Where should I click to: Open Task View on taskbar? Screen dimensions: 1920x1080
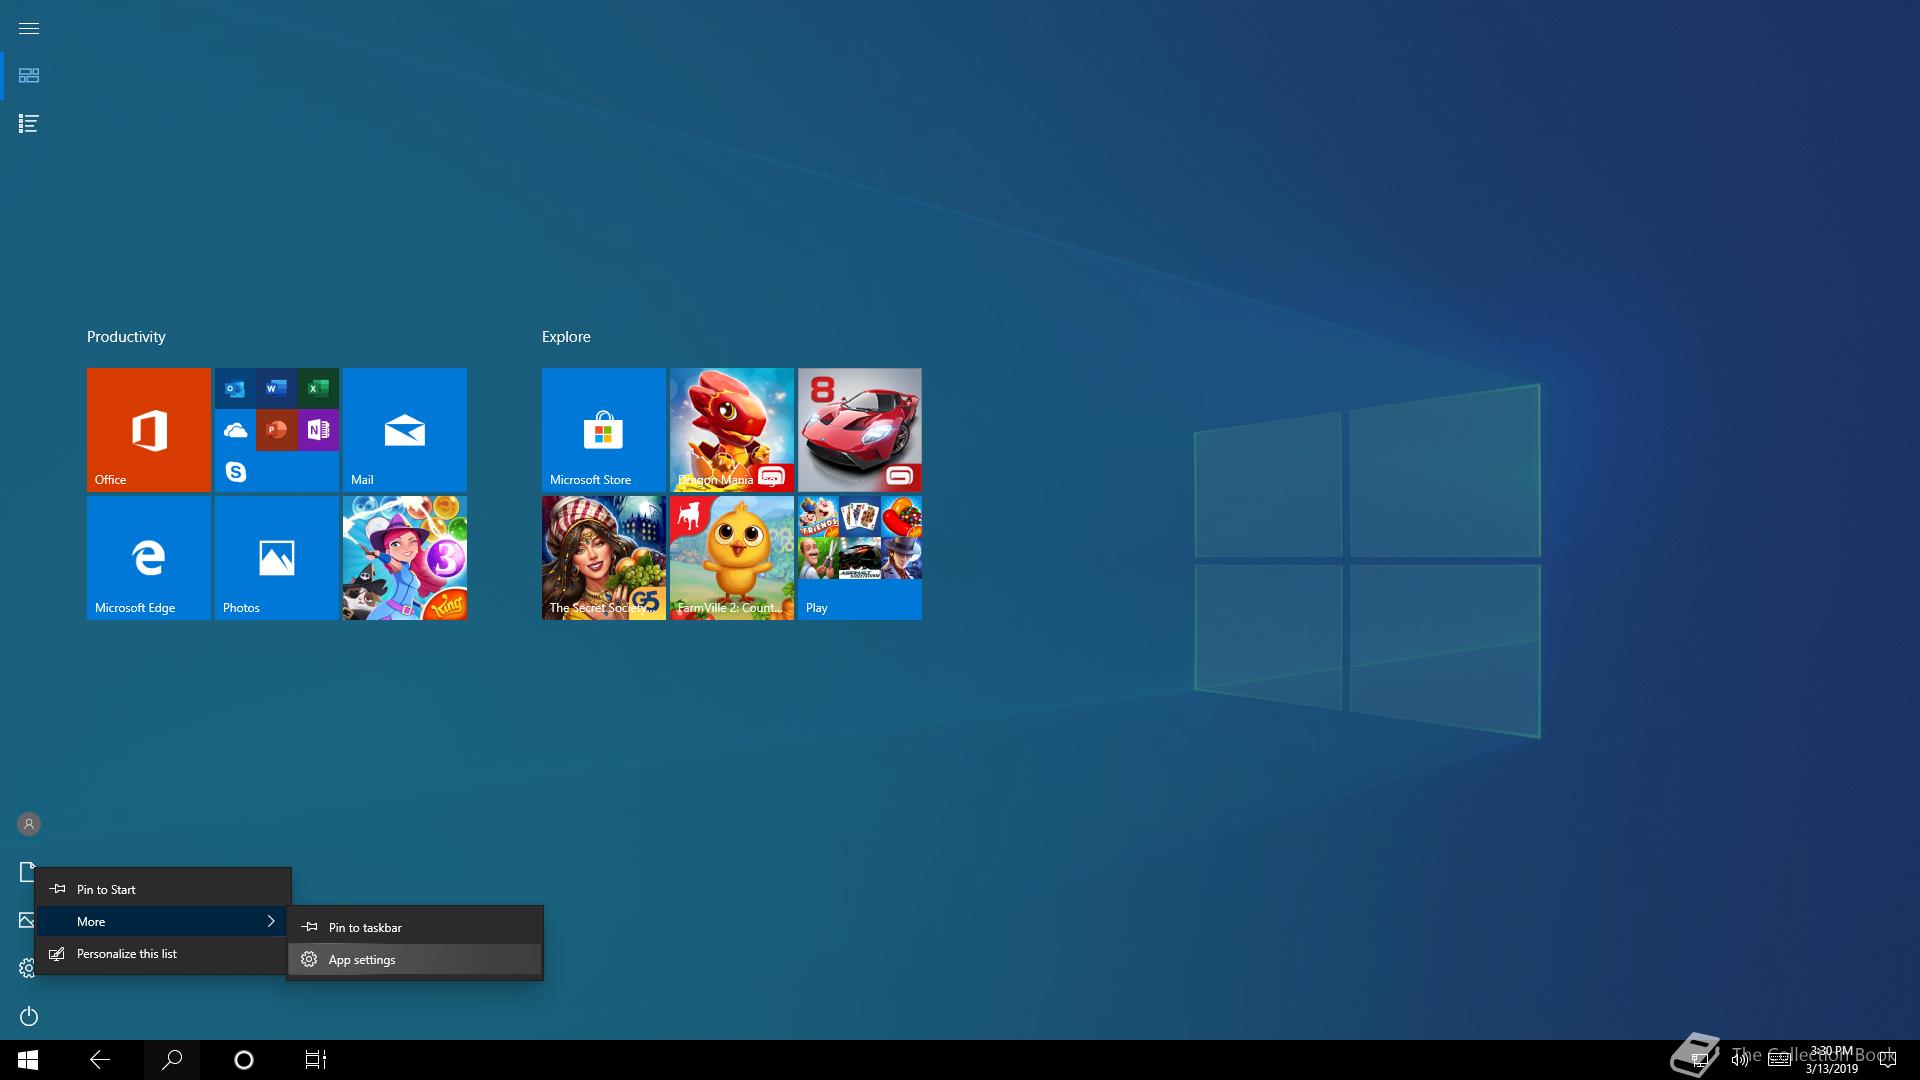[316, 1060]
